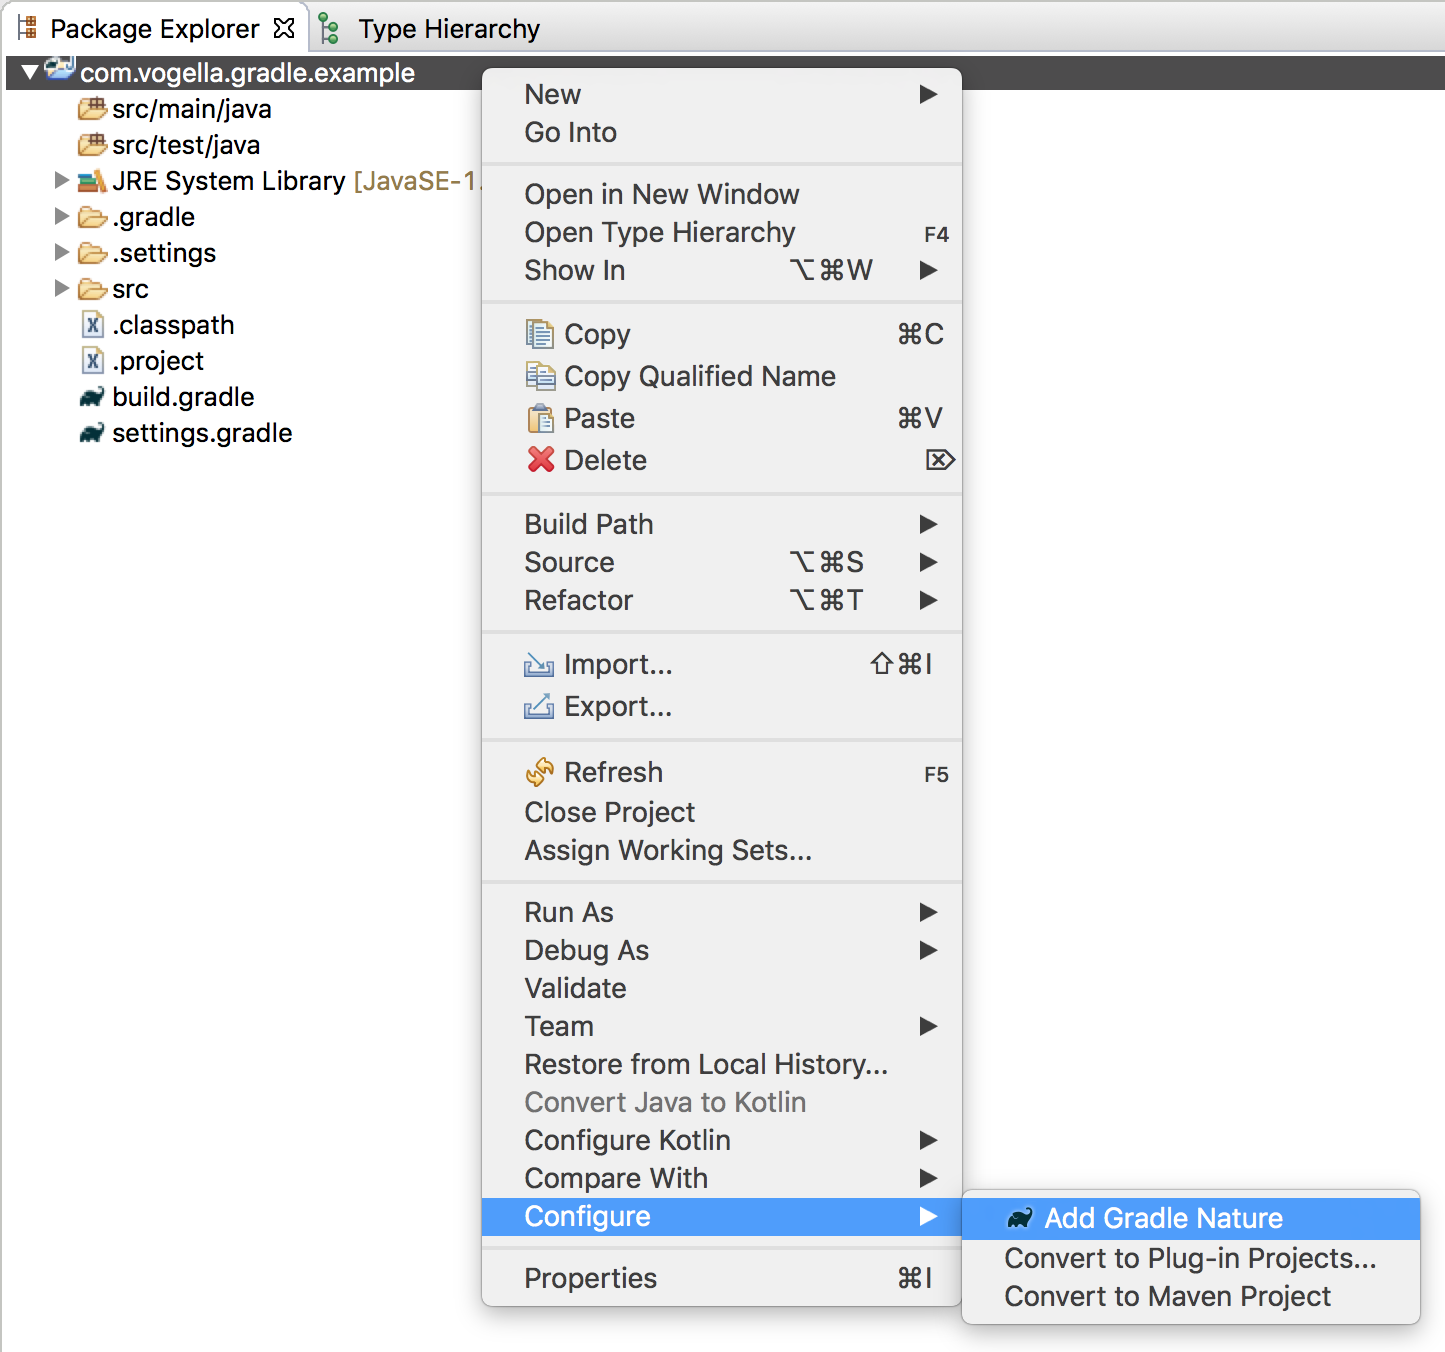The image size is (1445, 1352).
Task: Click the JRE System Library books icon
Action: (x=92, y=181)
